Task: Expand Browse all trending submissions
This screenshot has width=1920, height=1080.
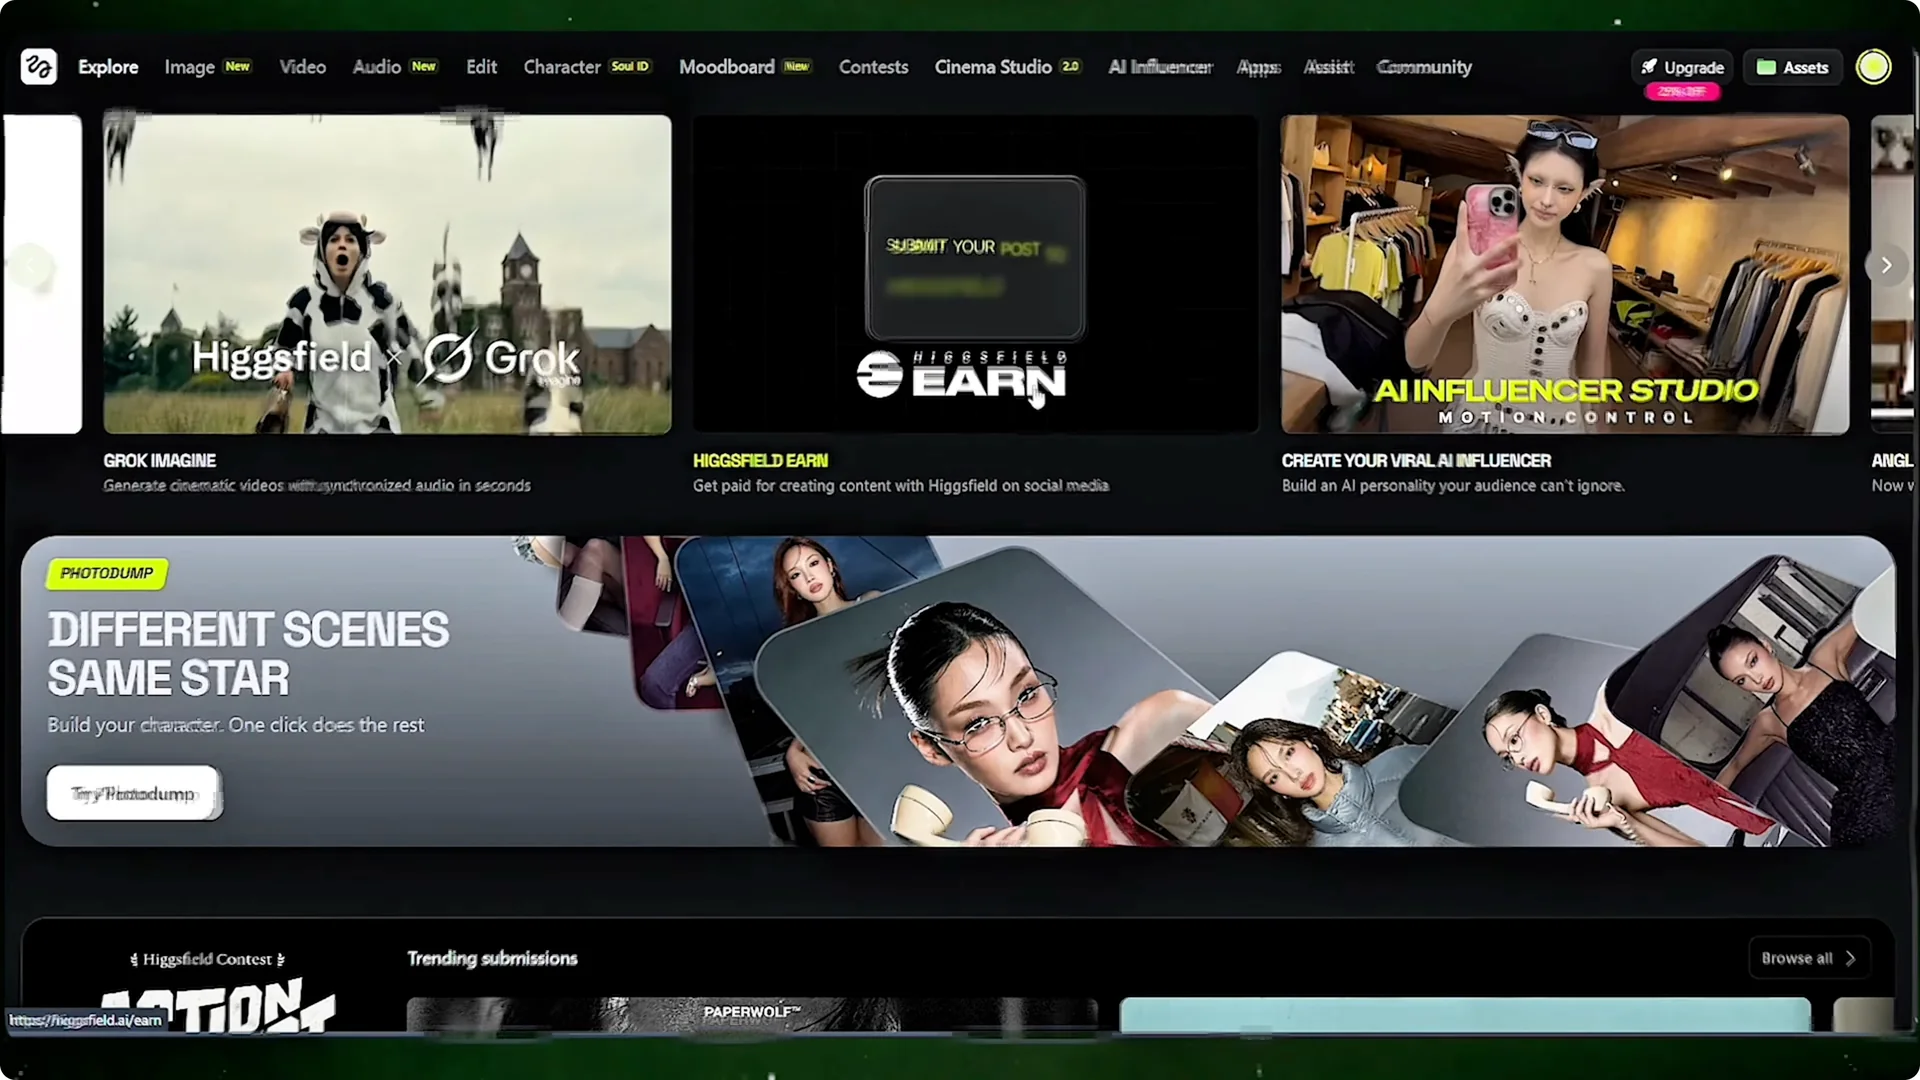Action: (x=1808, y=958)
